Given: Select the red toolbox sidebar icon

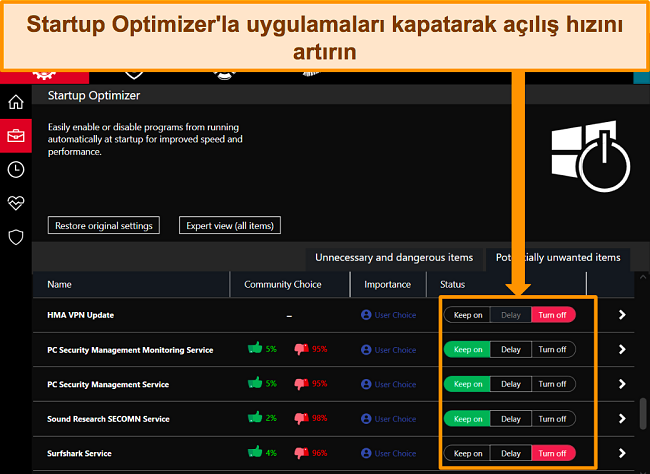Looking at the screenshot, I should [16, 136].
